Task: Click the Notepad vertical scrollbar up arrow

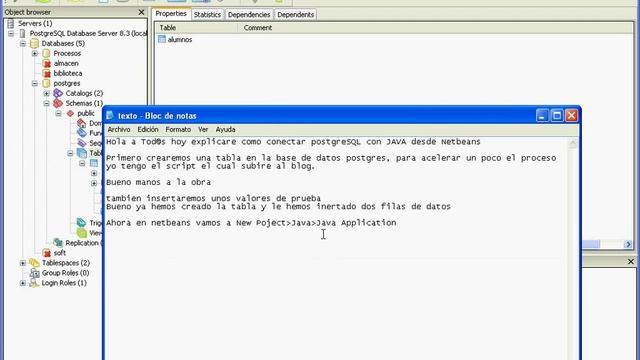Action: click(x=572, y=143)
